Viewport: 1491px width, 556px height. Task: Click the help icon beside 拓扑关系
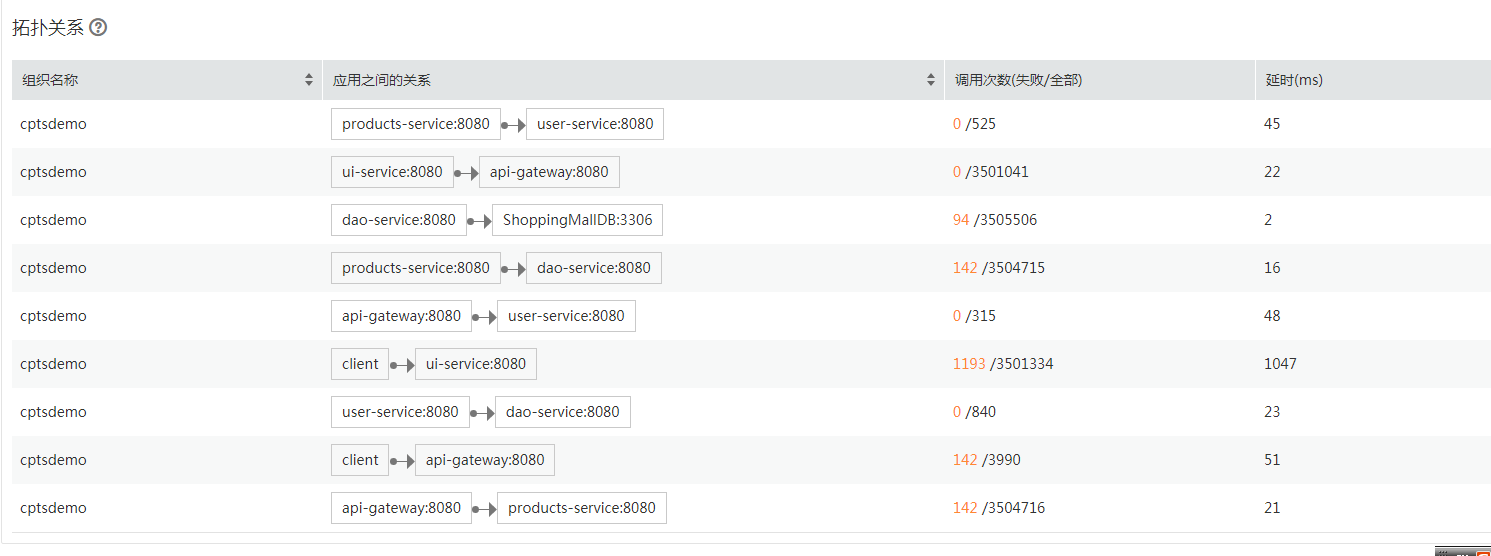(98, 28)
